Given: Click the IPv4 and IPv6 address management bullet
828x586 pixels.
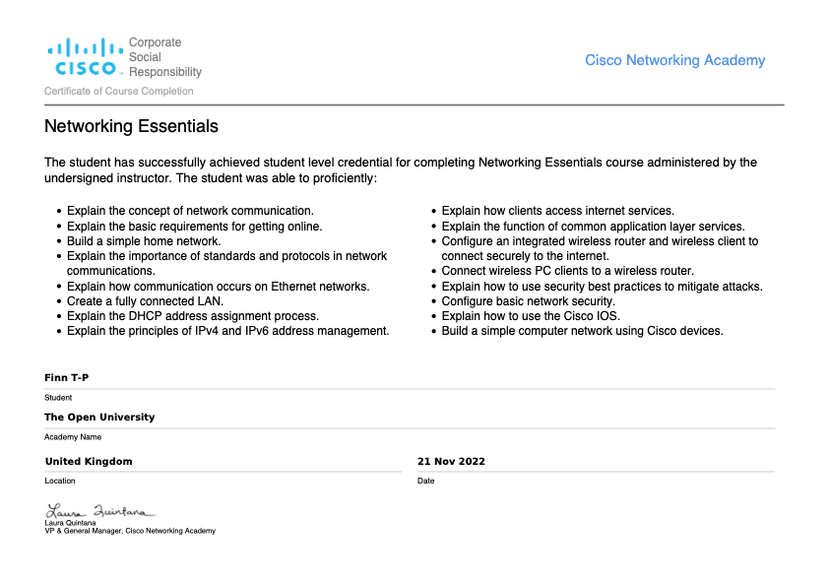Looking at the screenshot, I should tap(227, 331).
